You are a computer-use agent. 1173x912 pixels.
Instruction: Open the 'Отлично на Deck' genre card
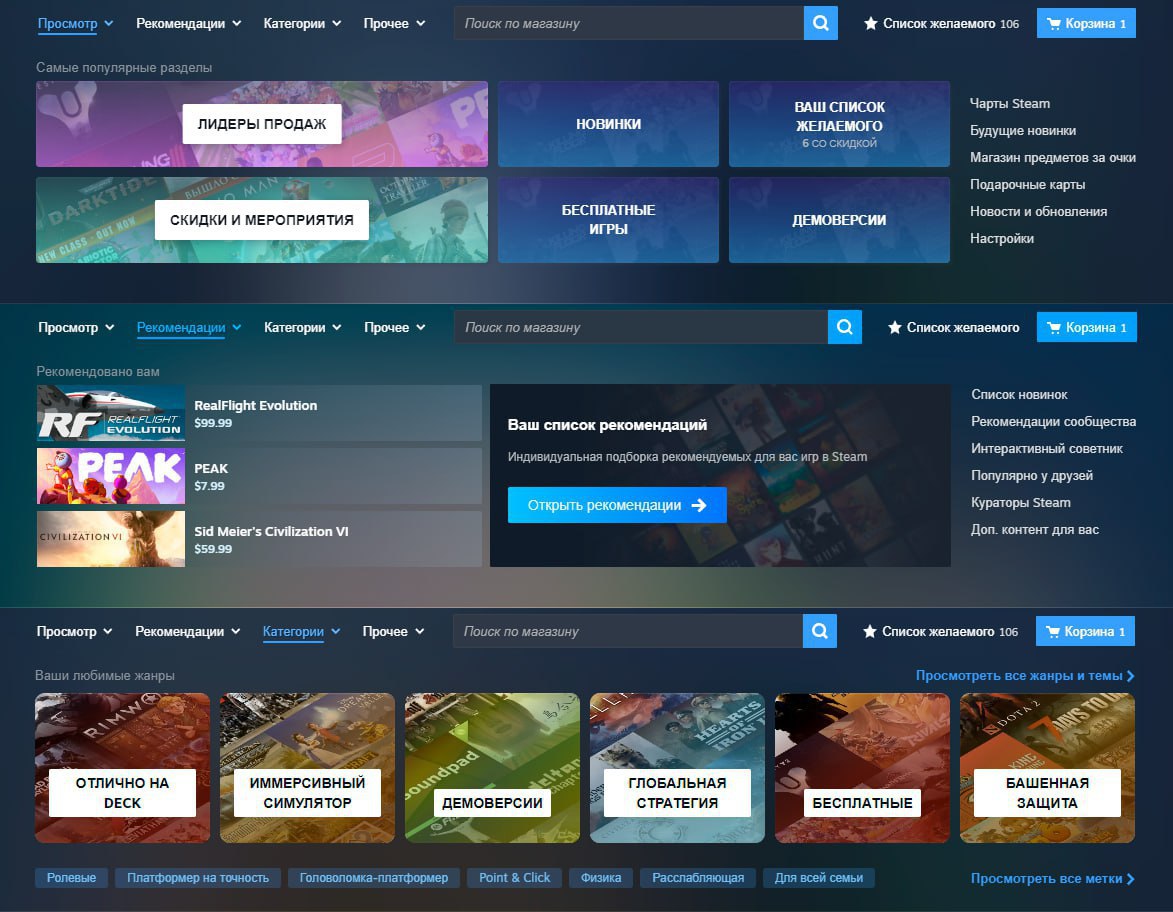pyautogui.click(x=123, y=768)
